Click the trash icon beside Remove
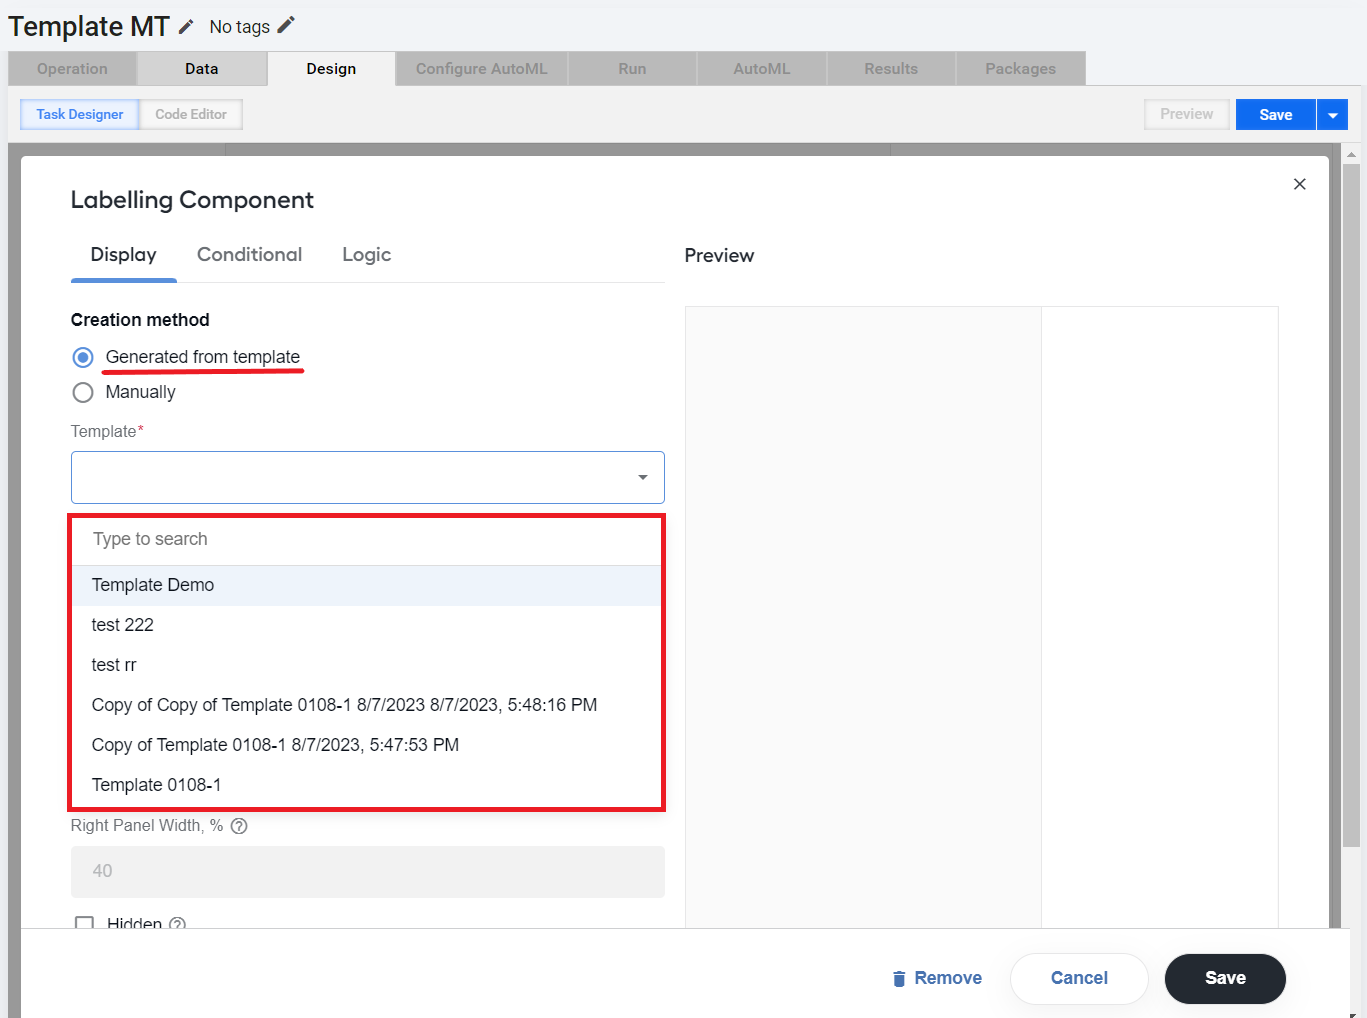 (x=899, y=978)
